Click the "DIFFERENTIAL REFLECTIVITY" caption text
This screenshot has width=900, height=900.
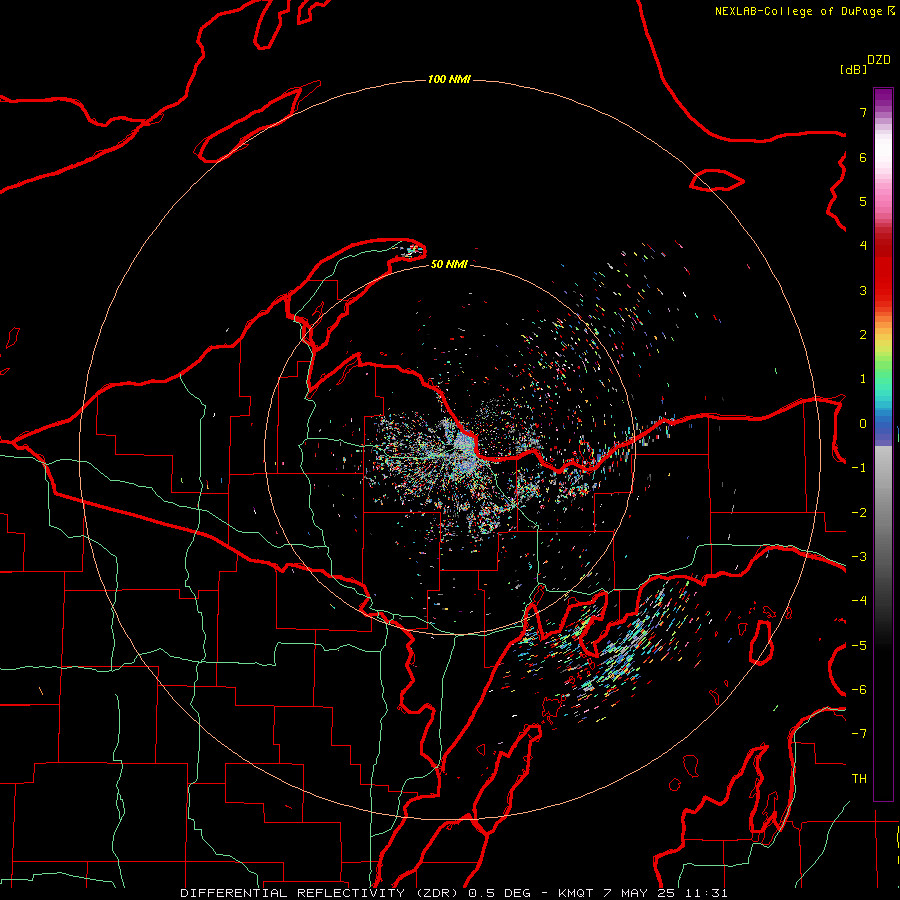coord(292,893)
